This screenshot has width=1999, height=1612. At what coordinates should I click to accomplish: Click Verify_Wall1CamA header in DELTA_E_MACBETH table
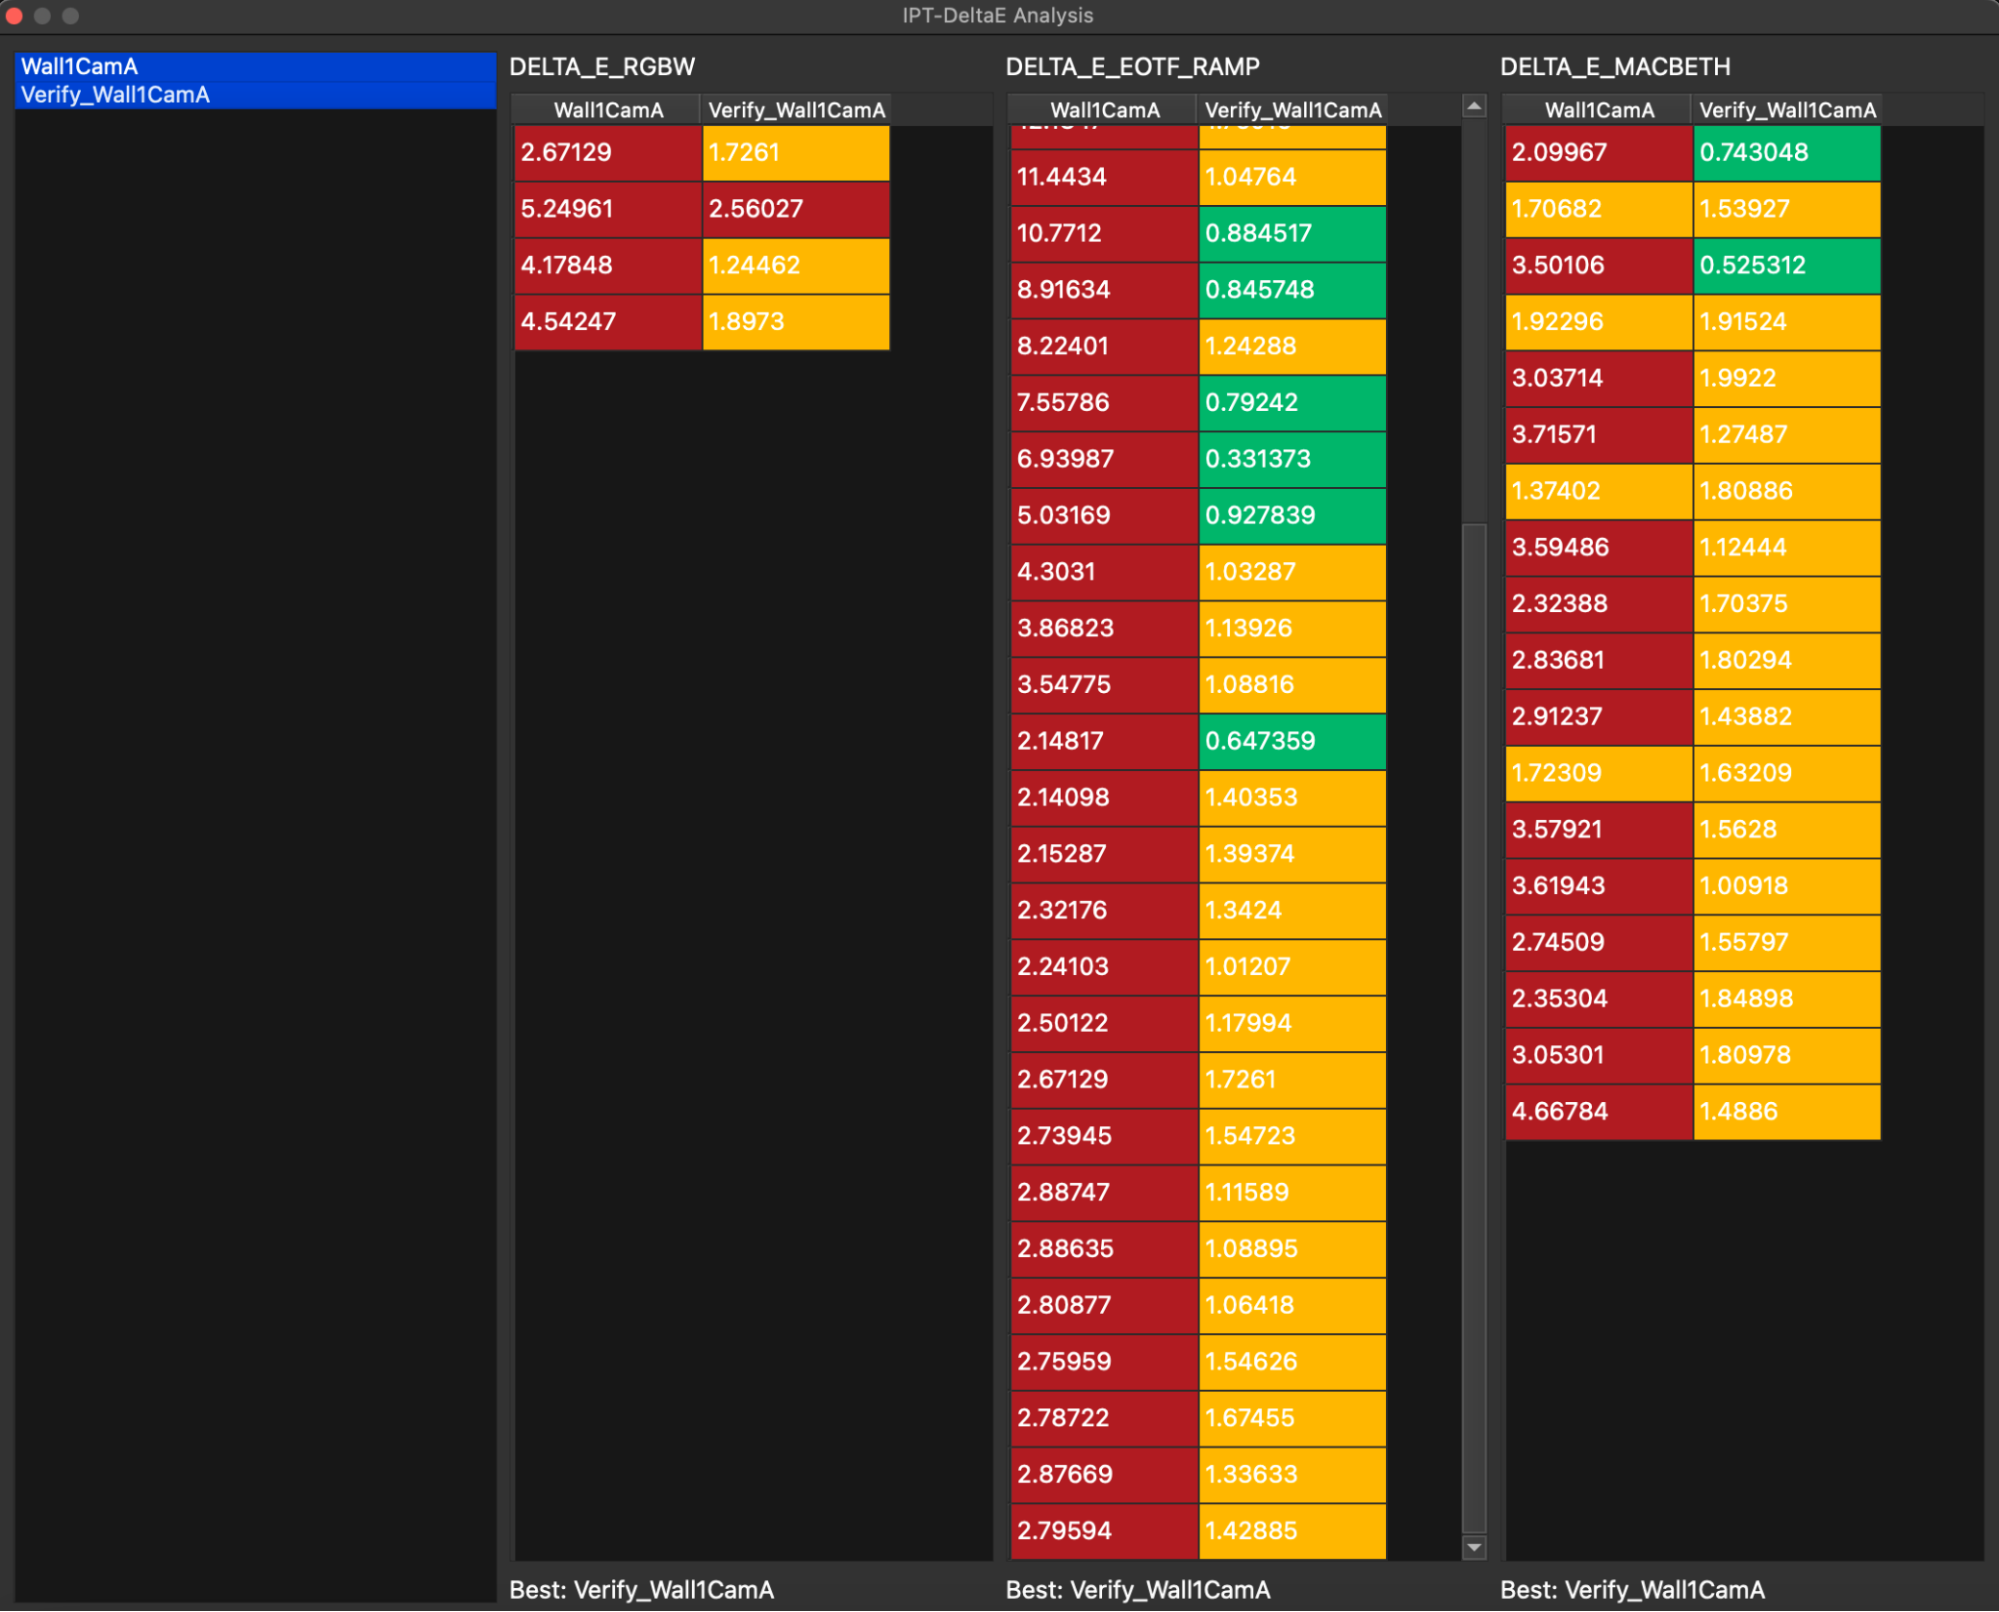[1786, 110]
